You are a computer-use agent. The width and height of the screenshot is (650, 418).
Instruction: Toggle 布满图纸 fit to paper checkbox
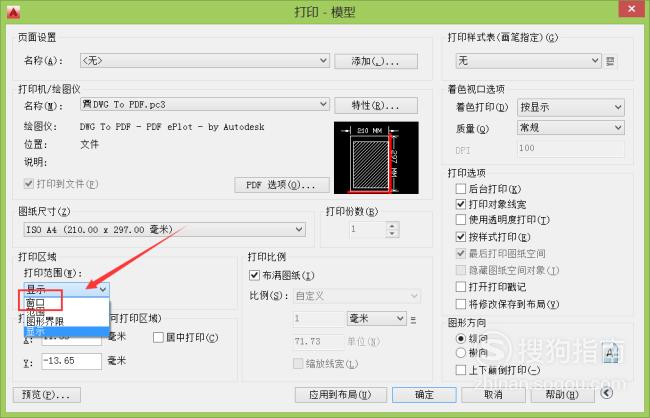[254, 275]
